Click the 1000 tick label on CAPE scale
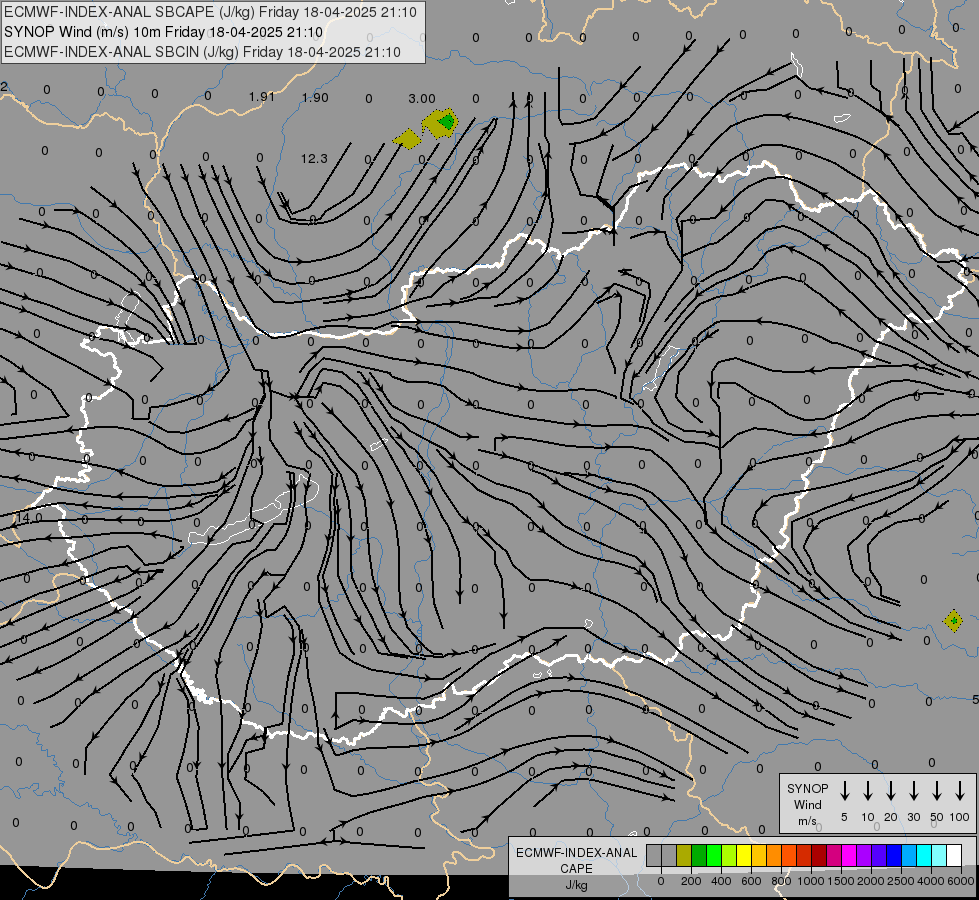 pos(811,881)
